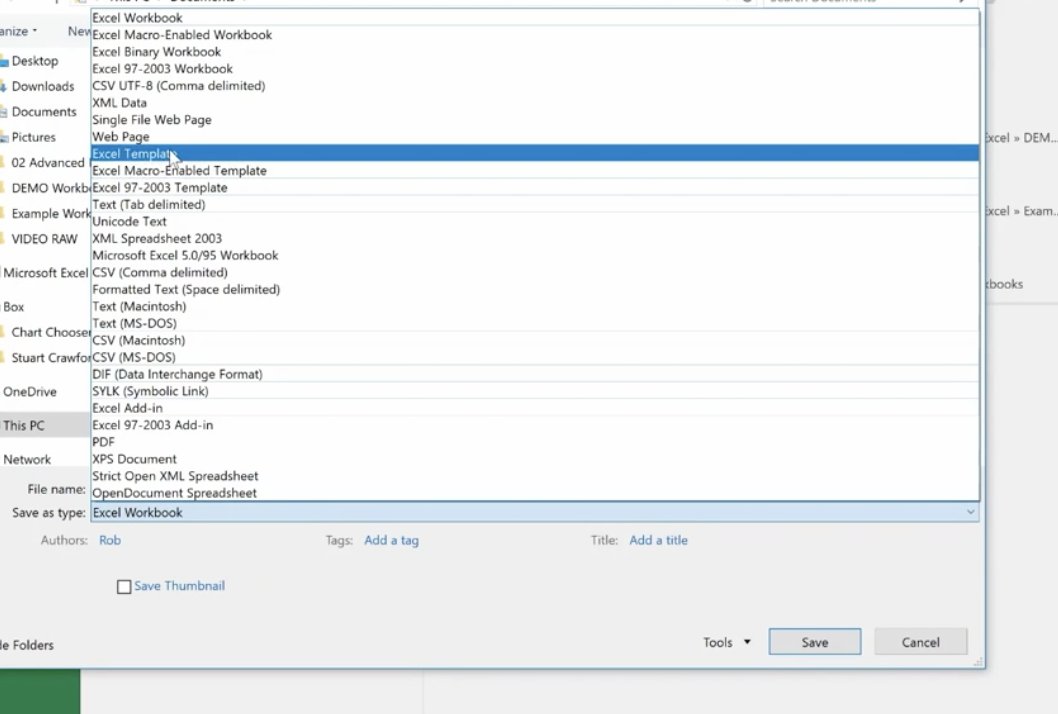This screenshot has width=1058, height=714.
Task: Choose Excel Macro-Enabled Workbook file type
Action: (x=535, y=34)
